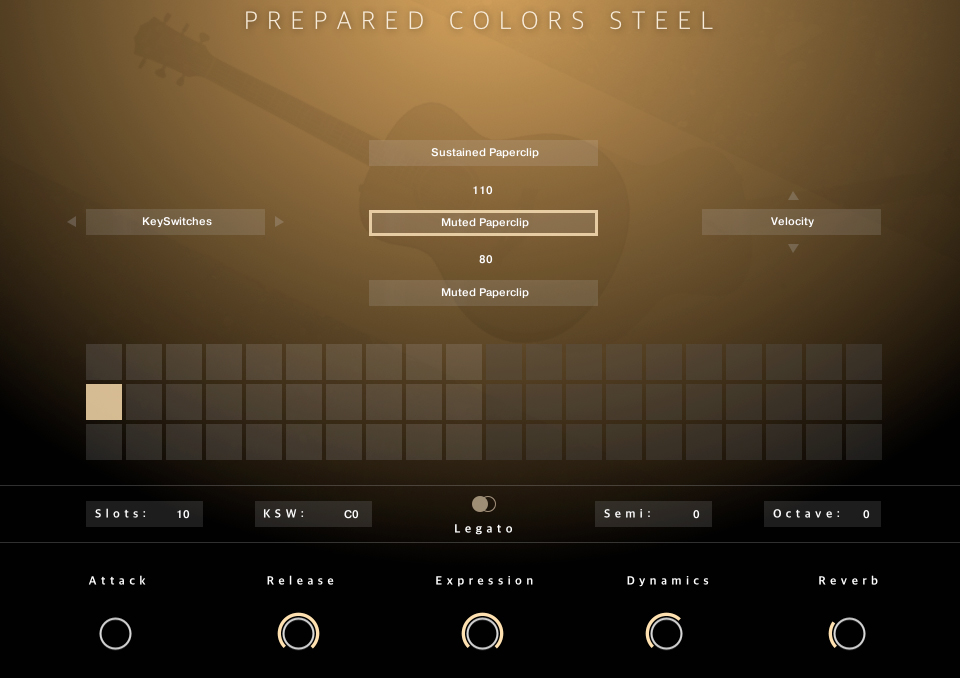The width and height of the screenshot is (960, 678).
Task: Open the KeySwitches mode selector
Action: point(176,222)
